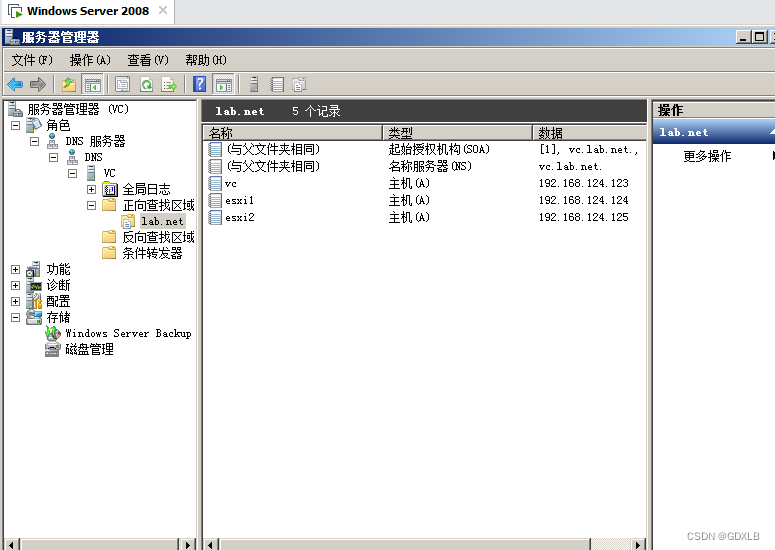Select 全局日志 tree item
The height and width of the screenshot is (550, 775).
(146, 189)
